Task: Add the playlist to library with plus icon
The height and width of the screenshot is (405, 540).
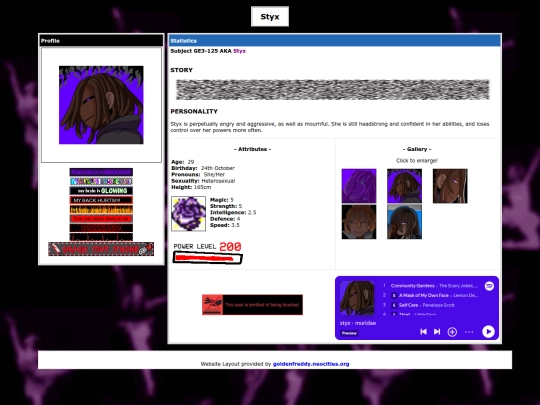Action: pyautogui.click(x=452, y=332)
